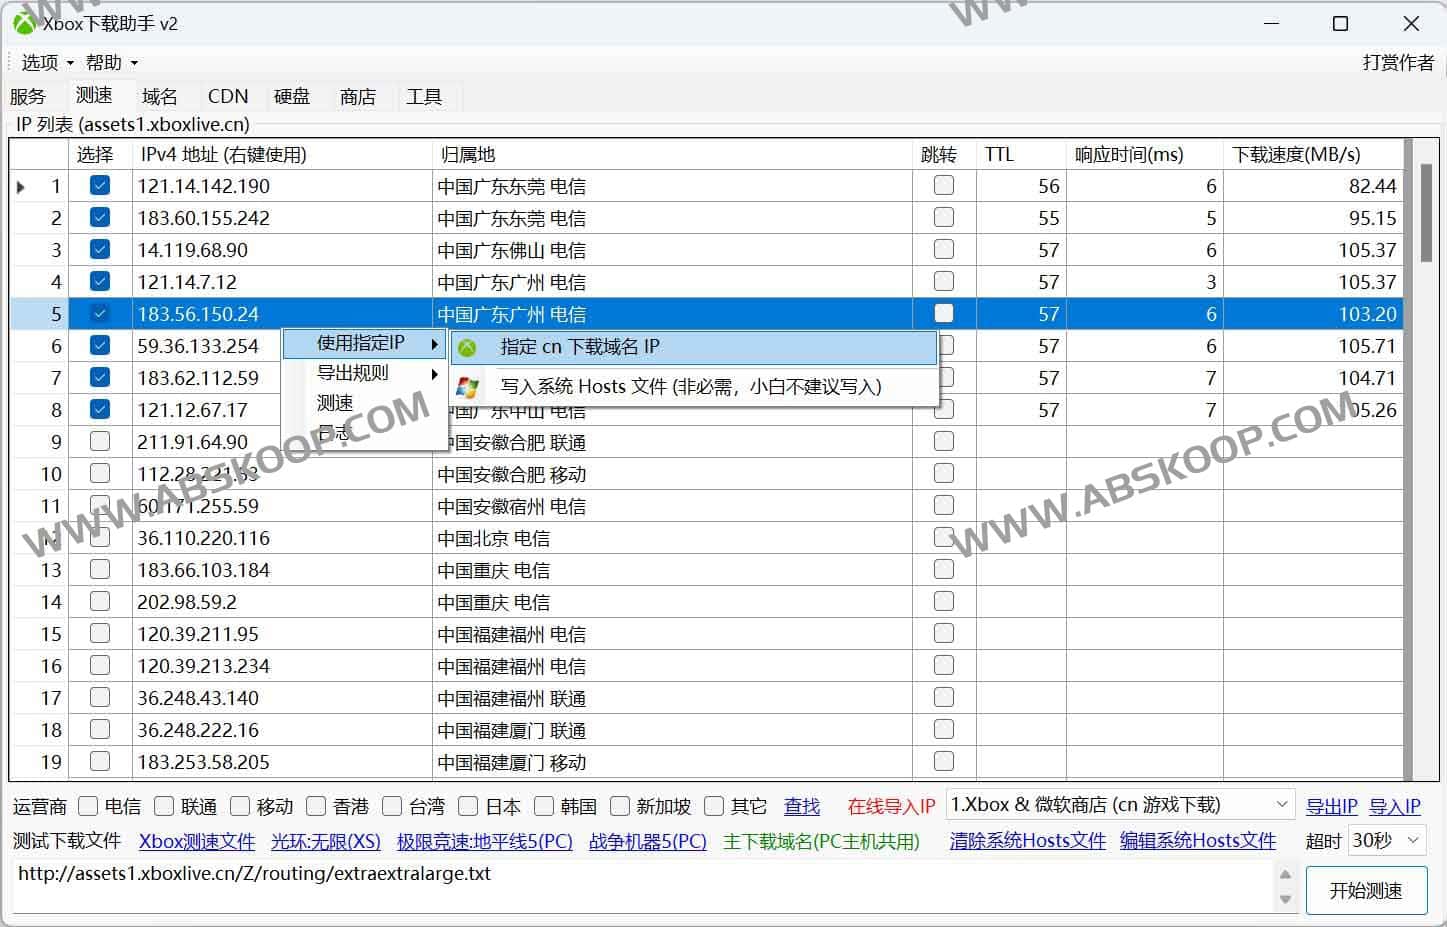Click Windows flag icon for 写入系统 Hosts 文件
This screenshot has width=1447, height=927.
(467, 387)
